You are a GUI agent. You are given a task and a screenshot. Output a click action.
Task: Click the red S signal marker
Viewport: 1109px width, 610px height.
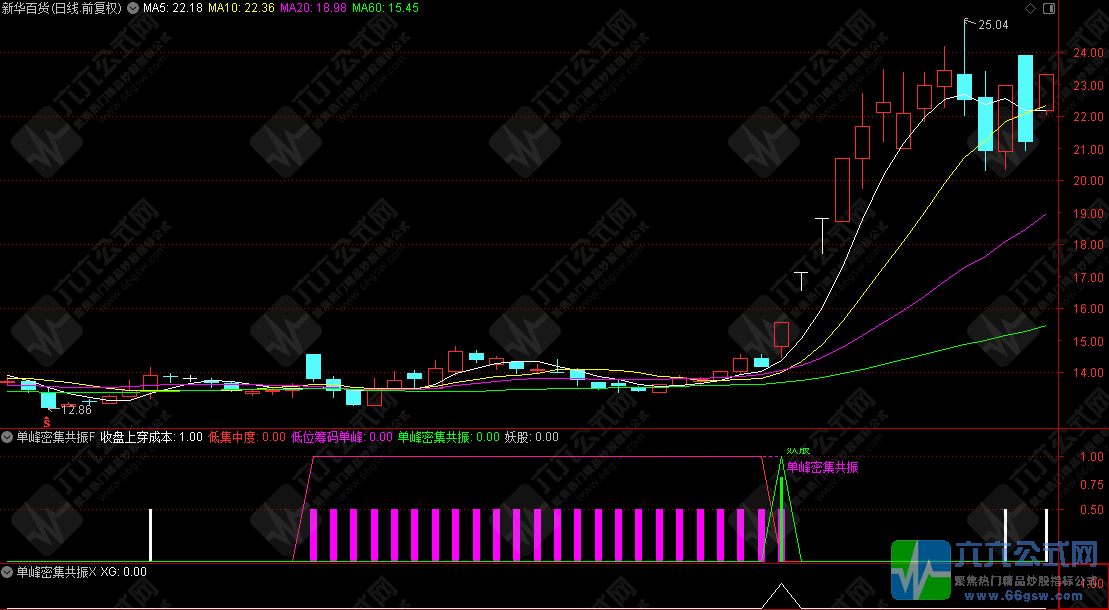pyautogui.click(x=47, y=422)
